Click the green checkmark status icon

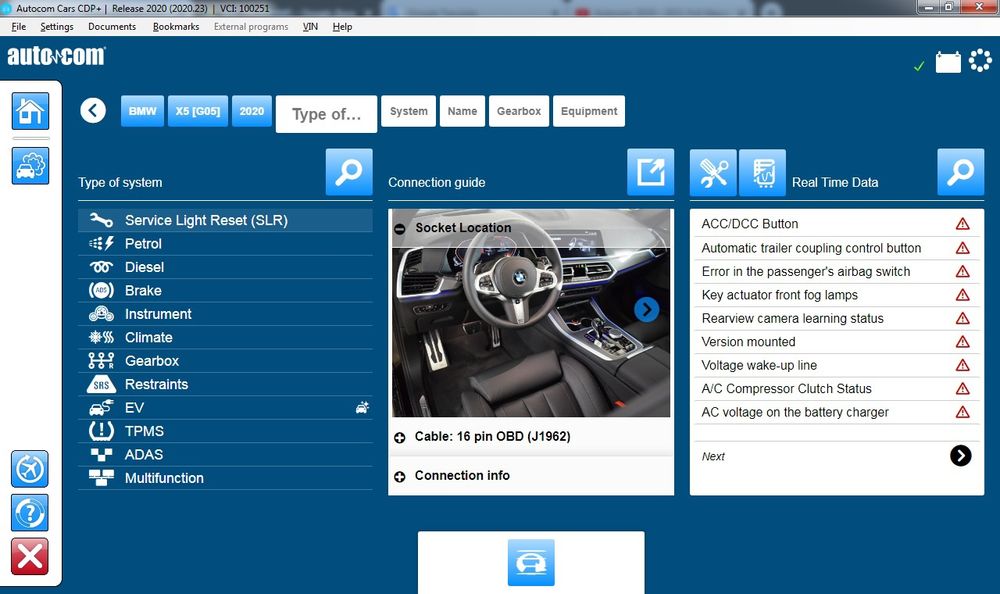[919, 66]
